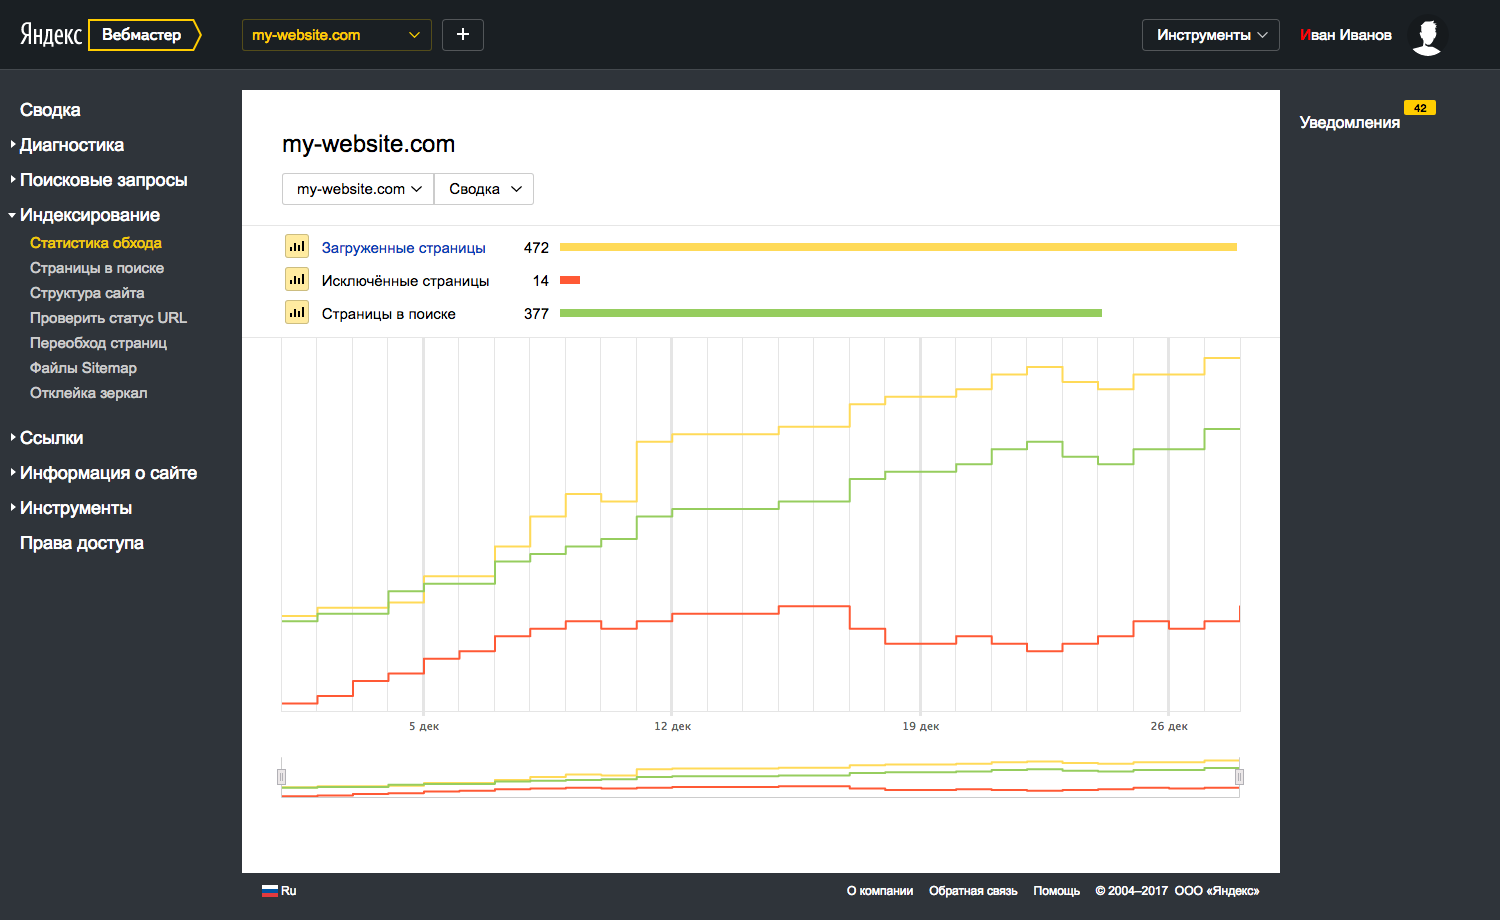The height and width of the screenshot is (920, 1500).
Task: Open Права доступа in sidebar
Action: pos(82,543)
